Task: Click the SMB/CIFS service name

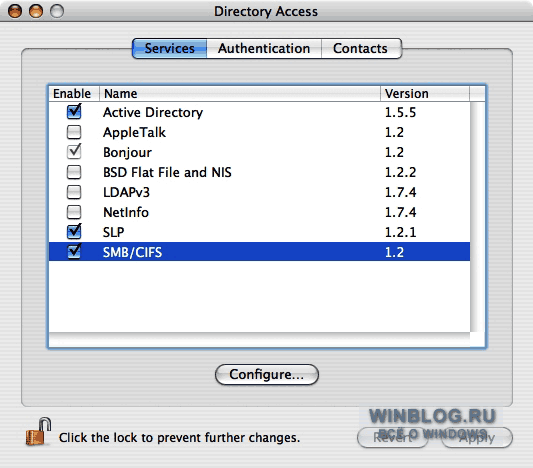Action: (x=132, y=253)
